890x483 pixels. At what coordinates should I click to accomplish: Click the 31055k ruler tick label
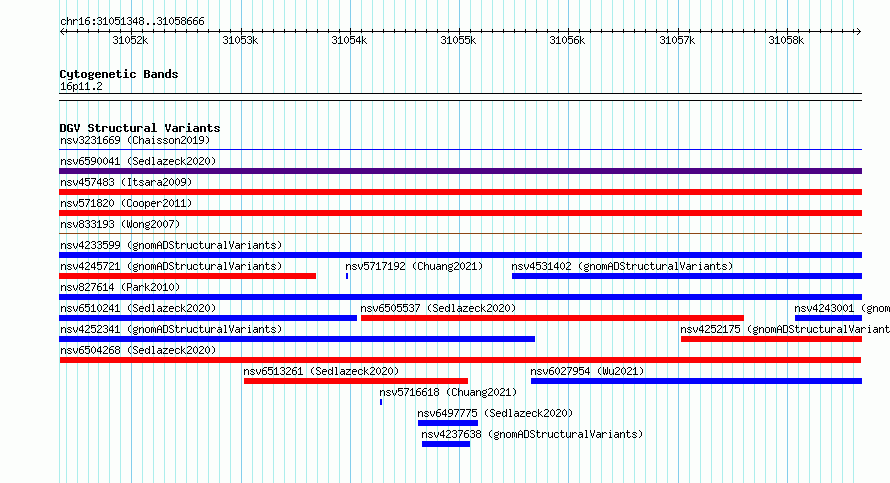(458, 40)
